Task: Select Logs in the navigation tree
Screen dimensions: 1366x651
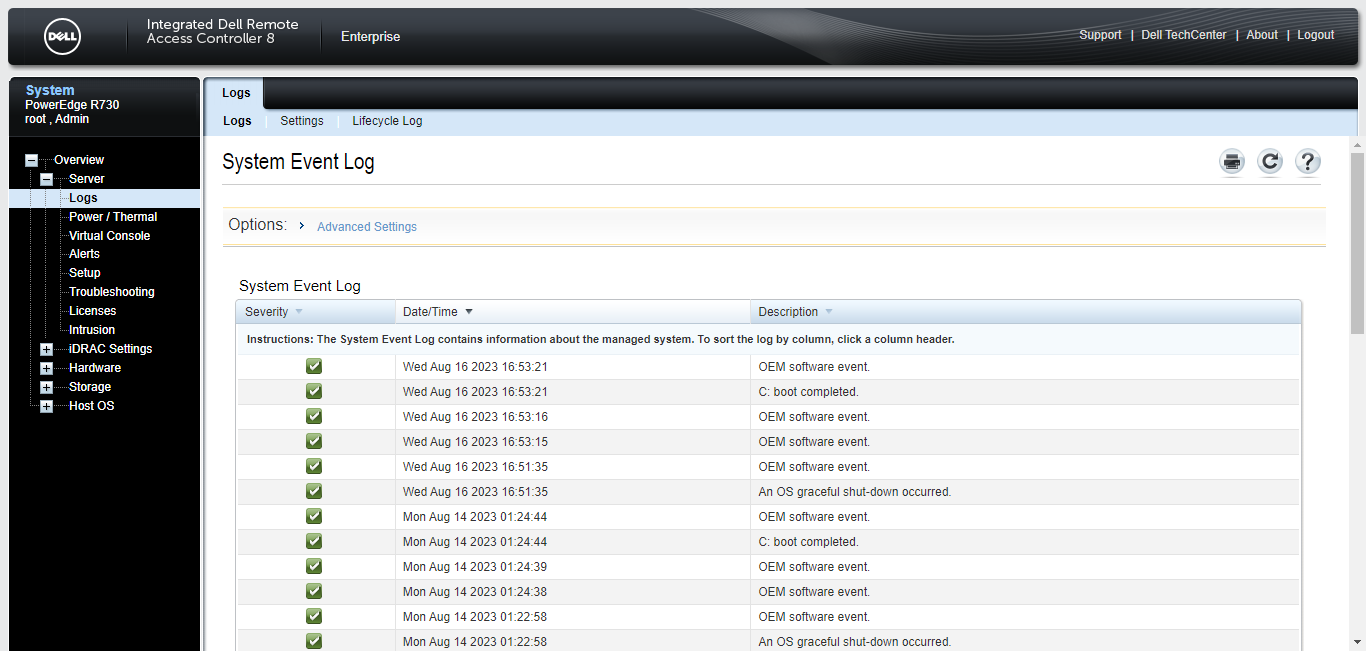Action: pos(83,198)
